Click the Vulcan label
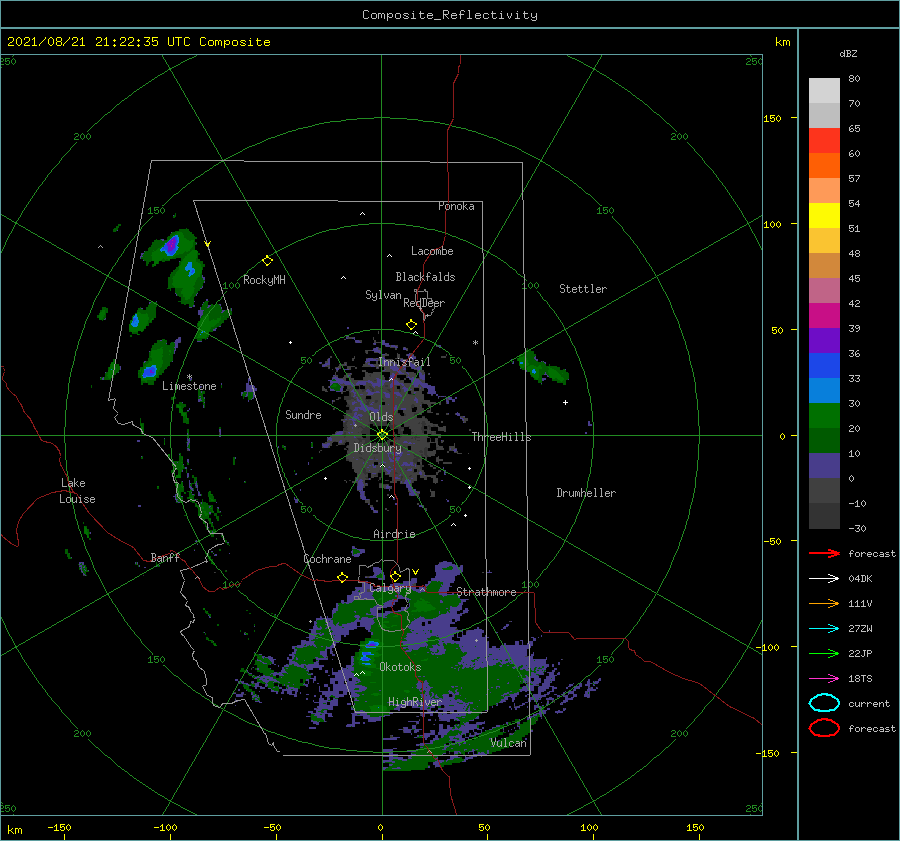This screenshot has width=900, height=841. tap(508, 743)
